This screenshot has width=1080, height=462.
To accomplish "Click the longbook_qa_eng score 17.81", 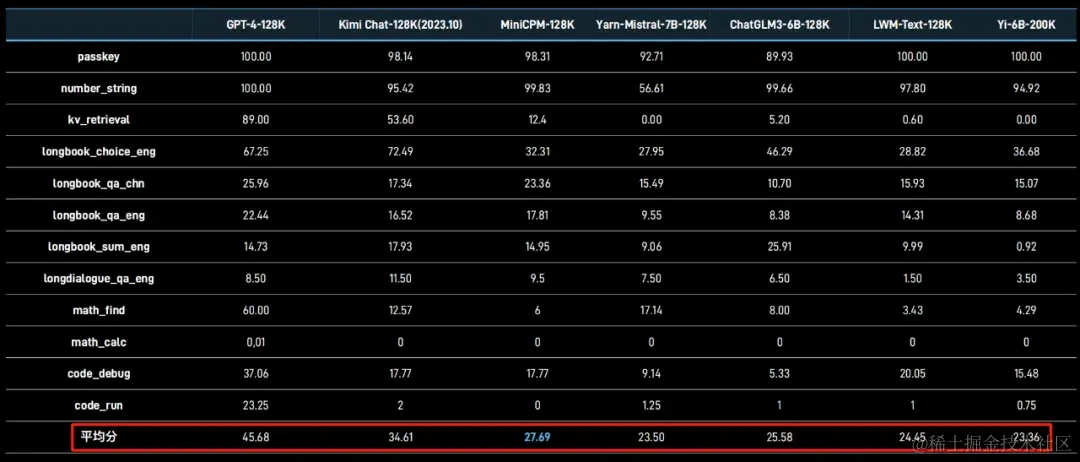I will (537, 216).
